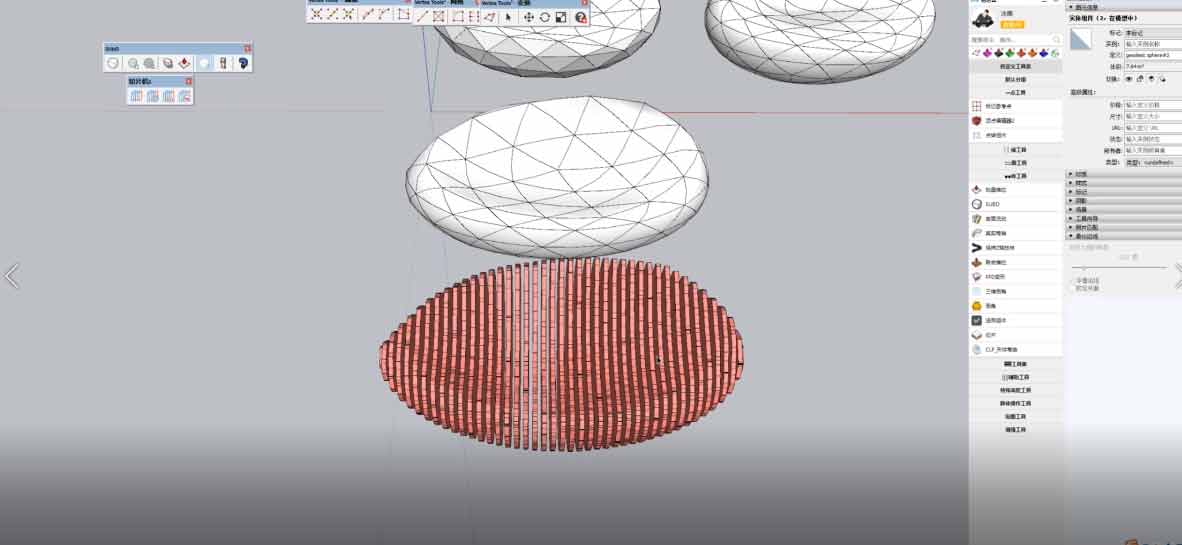Select the Vertex Tools rotate icon
The height and width of the screenshot is (545, 1182).
point(544,16)
